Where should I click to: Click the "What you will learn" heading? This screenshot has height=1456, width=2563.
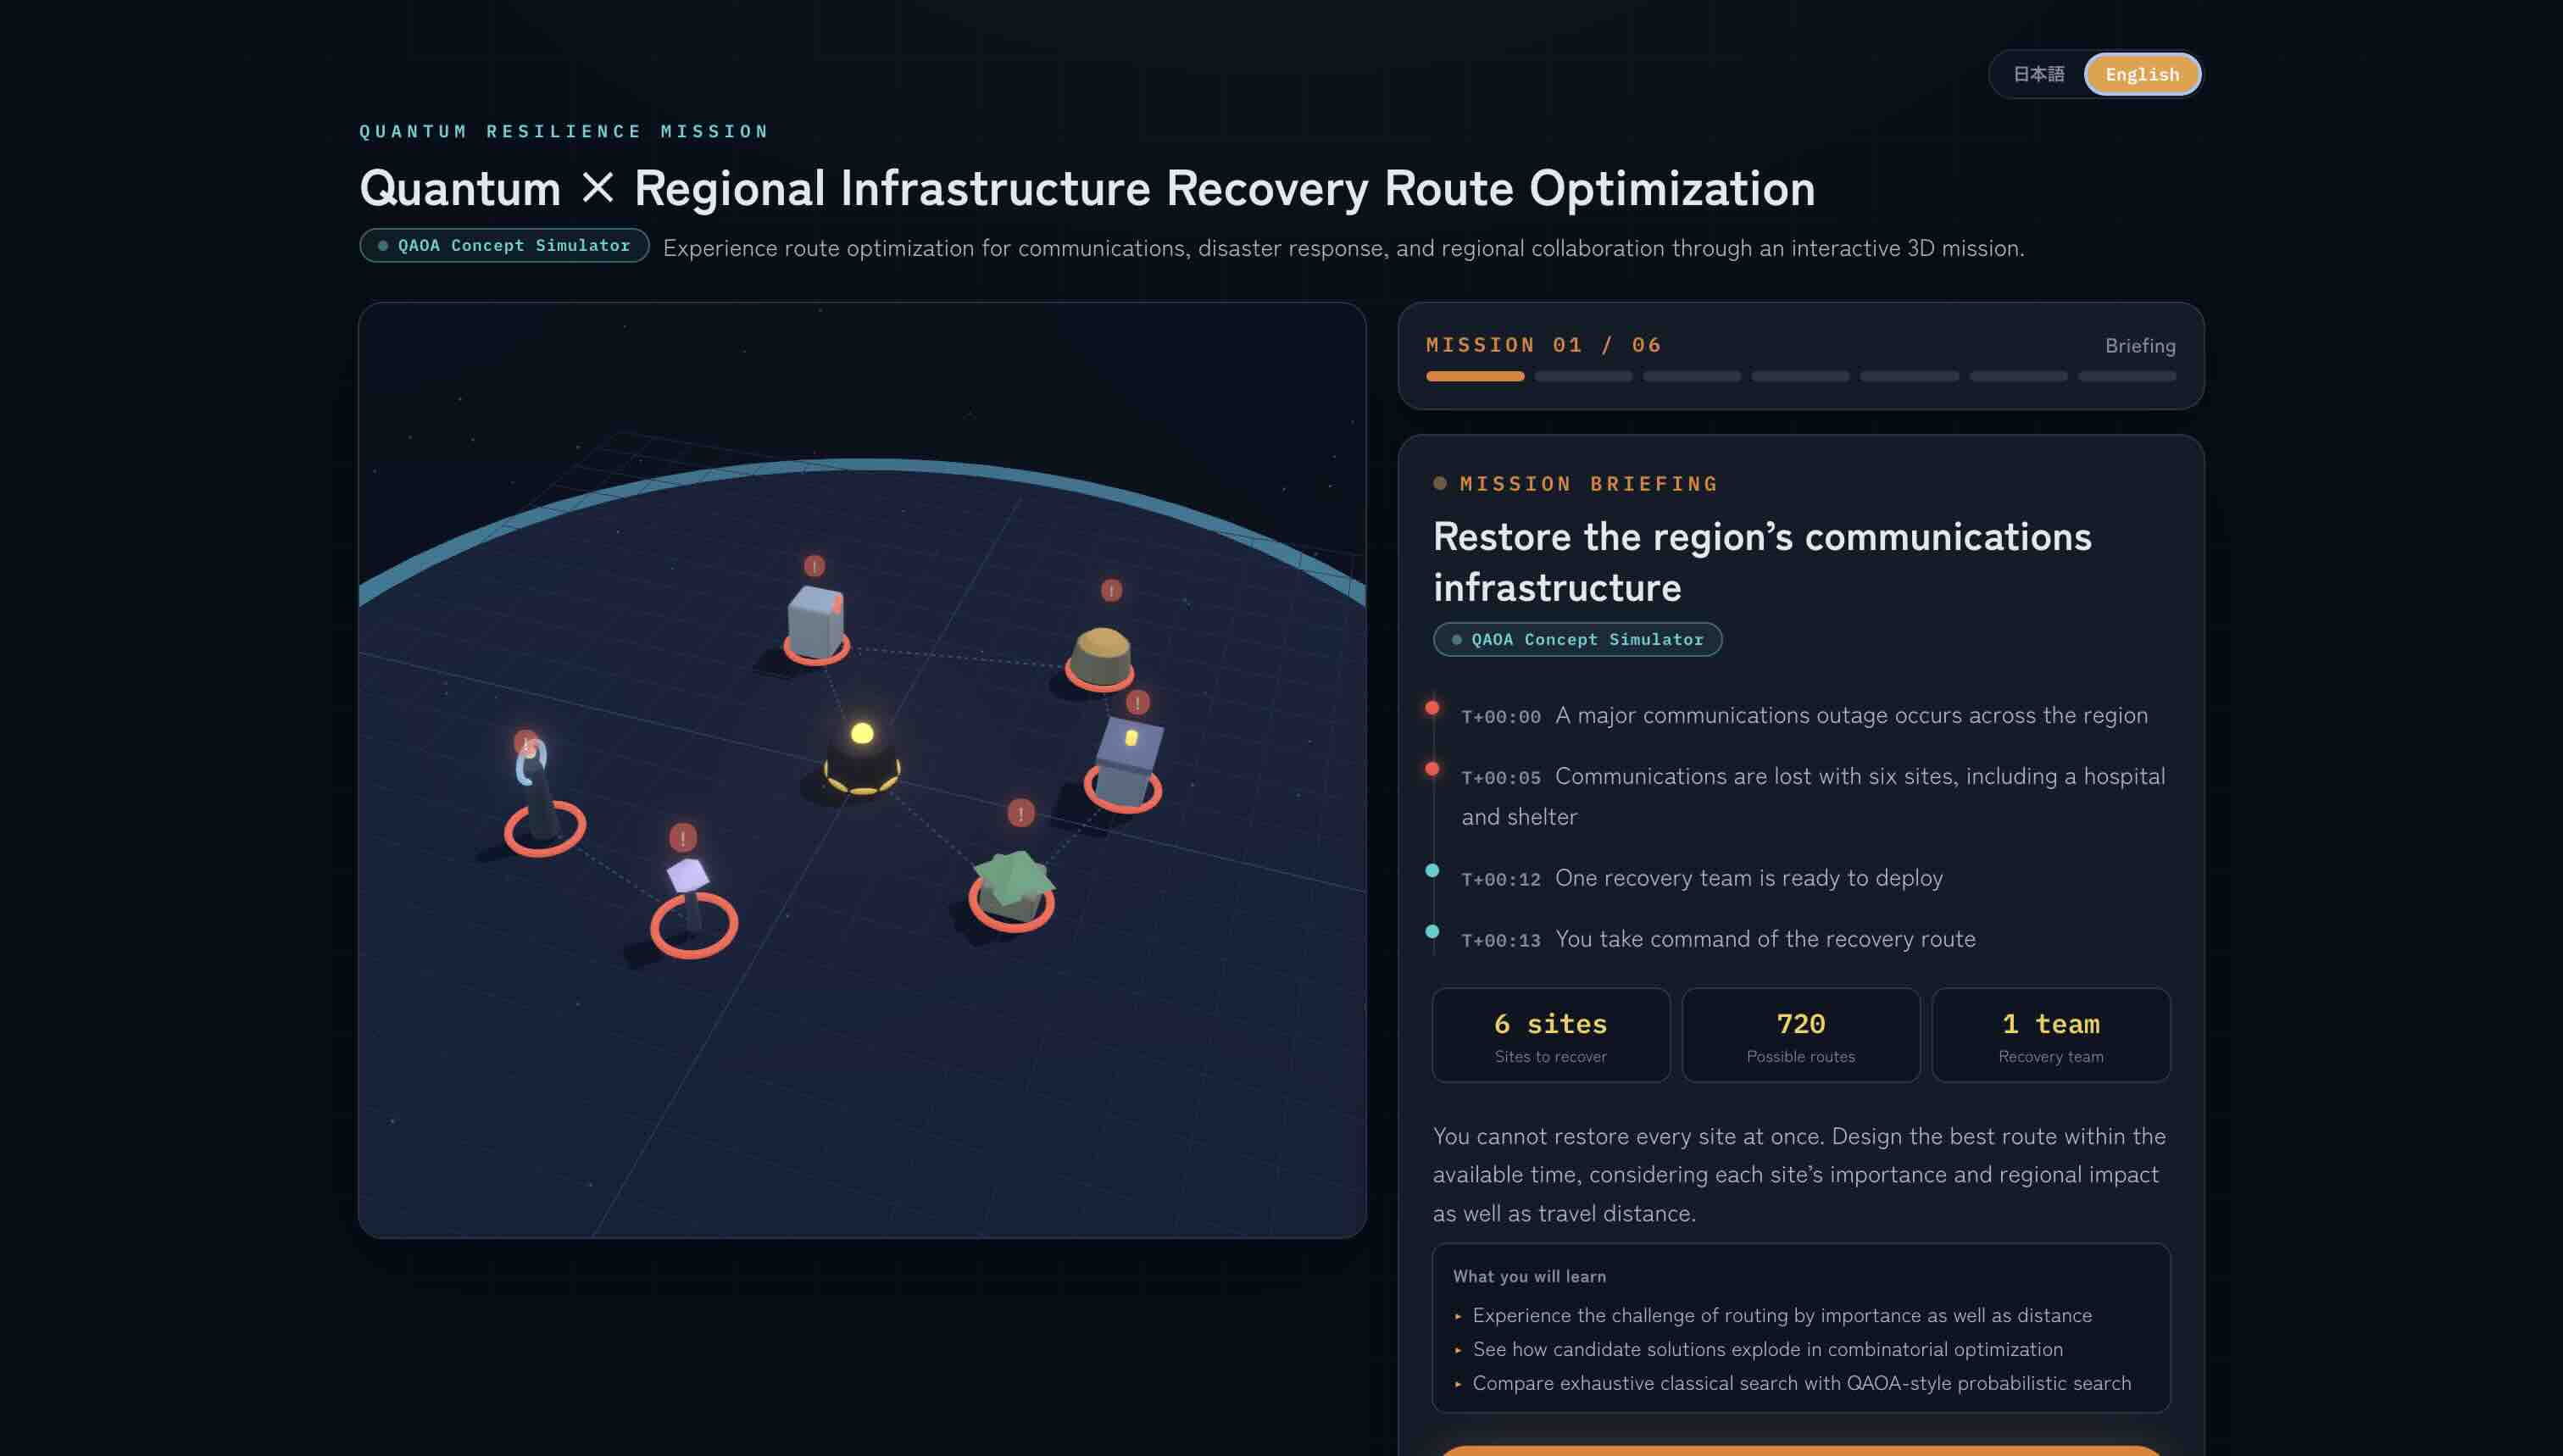click(1529, 1276)
